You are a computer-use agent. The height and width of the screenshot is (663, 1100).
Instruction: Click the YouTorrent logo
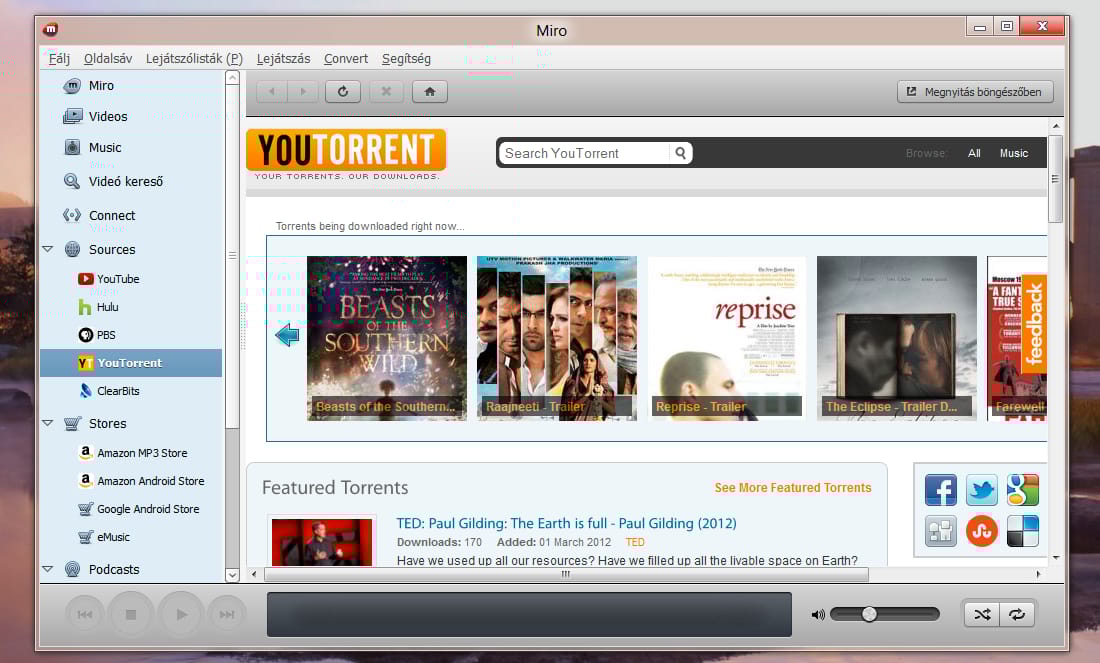click(347, 149)
